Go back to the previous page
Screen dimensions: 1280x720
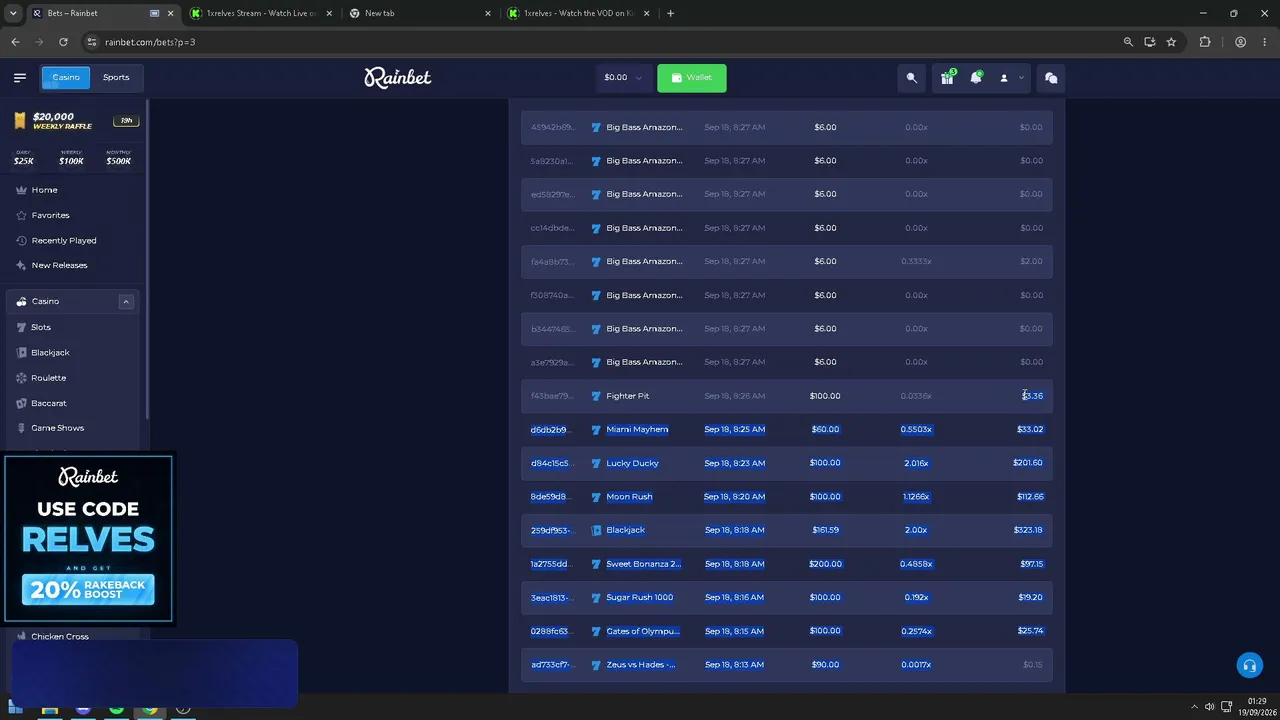15,42
